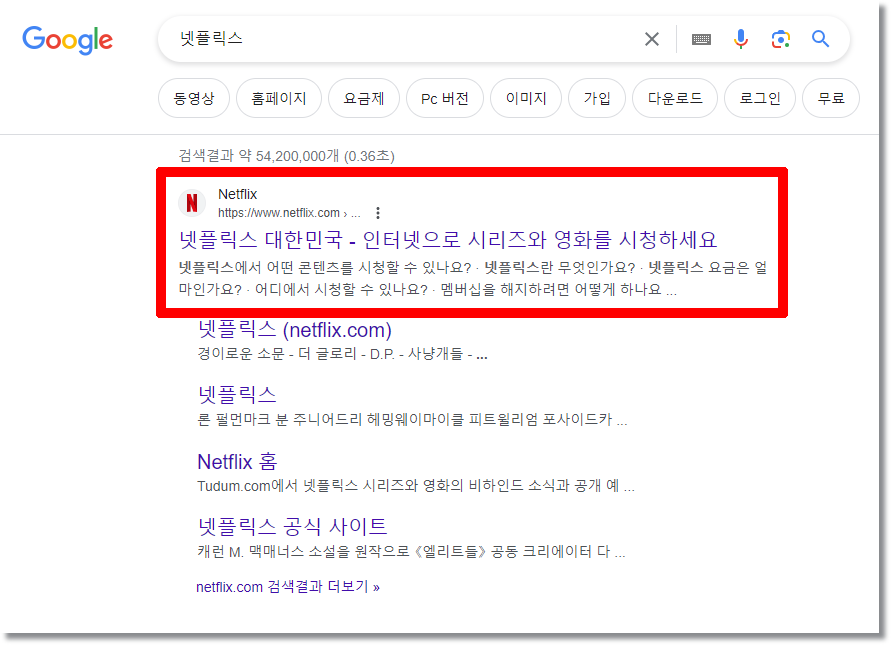Select the 로그인 filter chip
The image size is (891, 645).
pos(760,98)
